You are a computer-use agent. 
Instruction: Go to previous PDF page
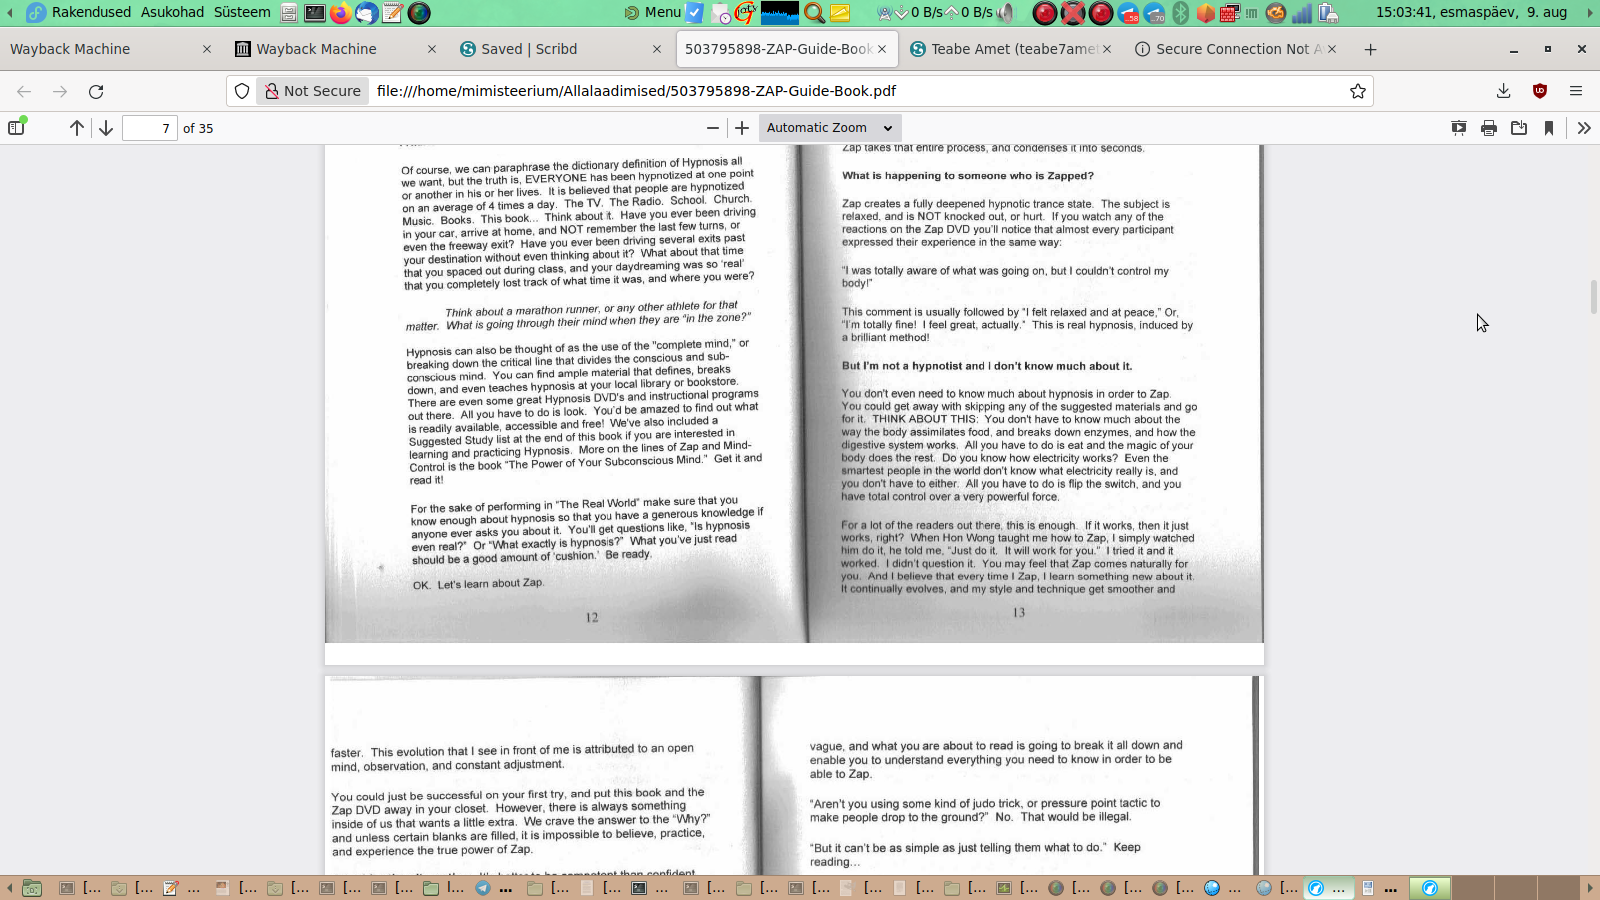click(x=77, y=128)
